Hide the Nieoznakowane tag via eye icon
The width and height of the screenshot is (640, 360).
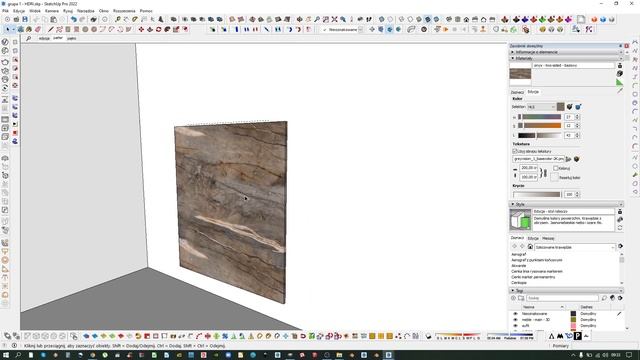coord(515,314)
